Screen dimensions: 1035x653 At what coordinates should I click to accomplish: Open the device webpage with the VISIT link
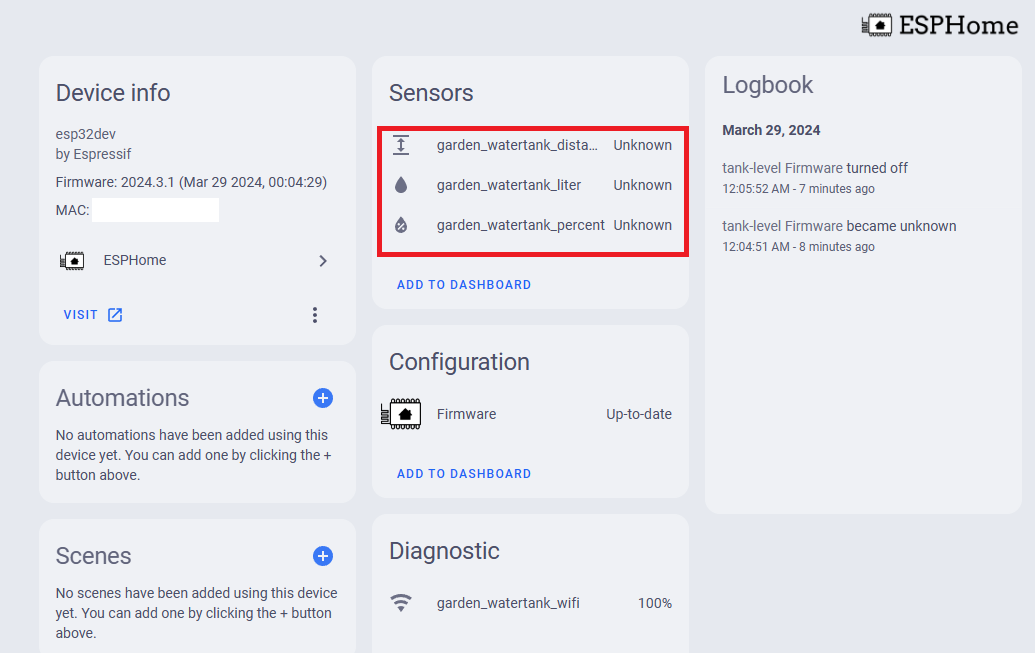[81, 314]
